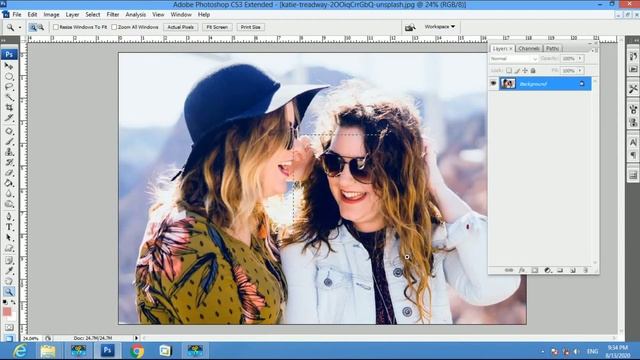
Task: Open the Image menu
Action: click(x=51, y=15)
